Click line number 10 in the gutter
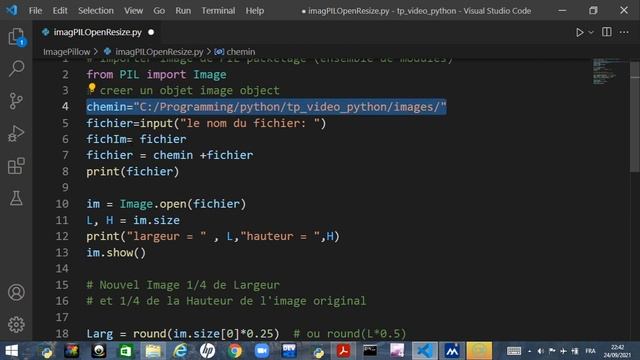 pyautogui.click(x=62, y=204)
